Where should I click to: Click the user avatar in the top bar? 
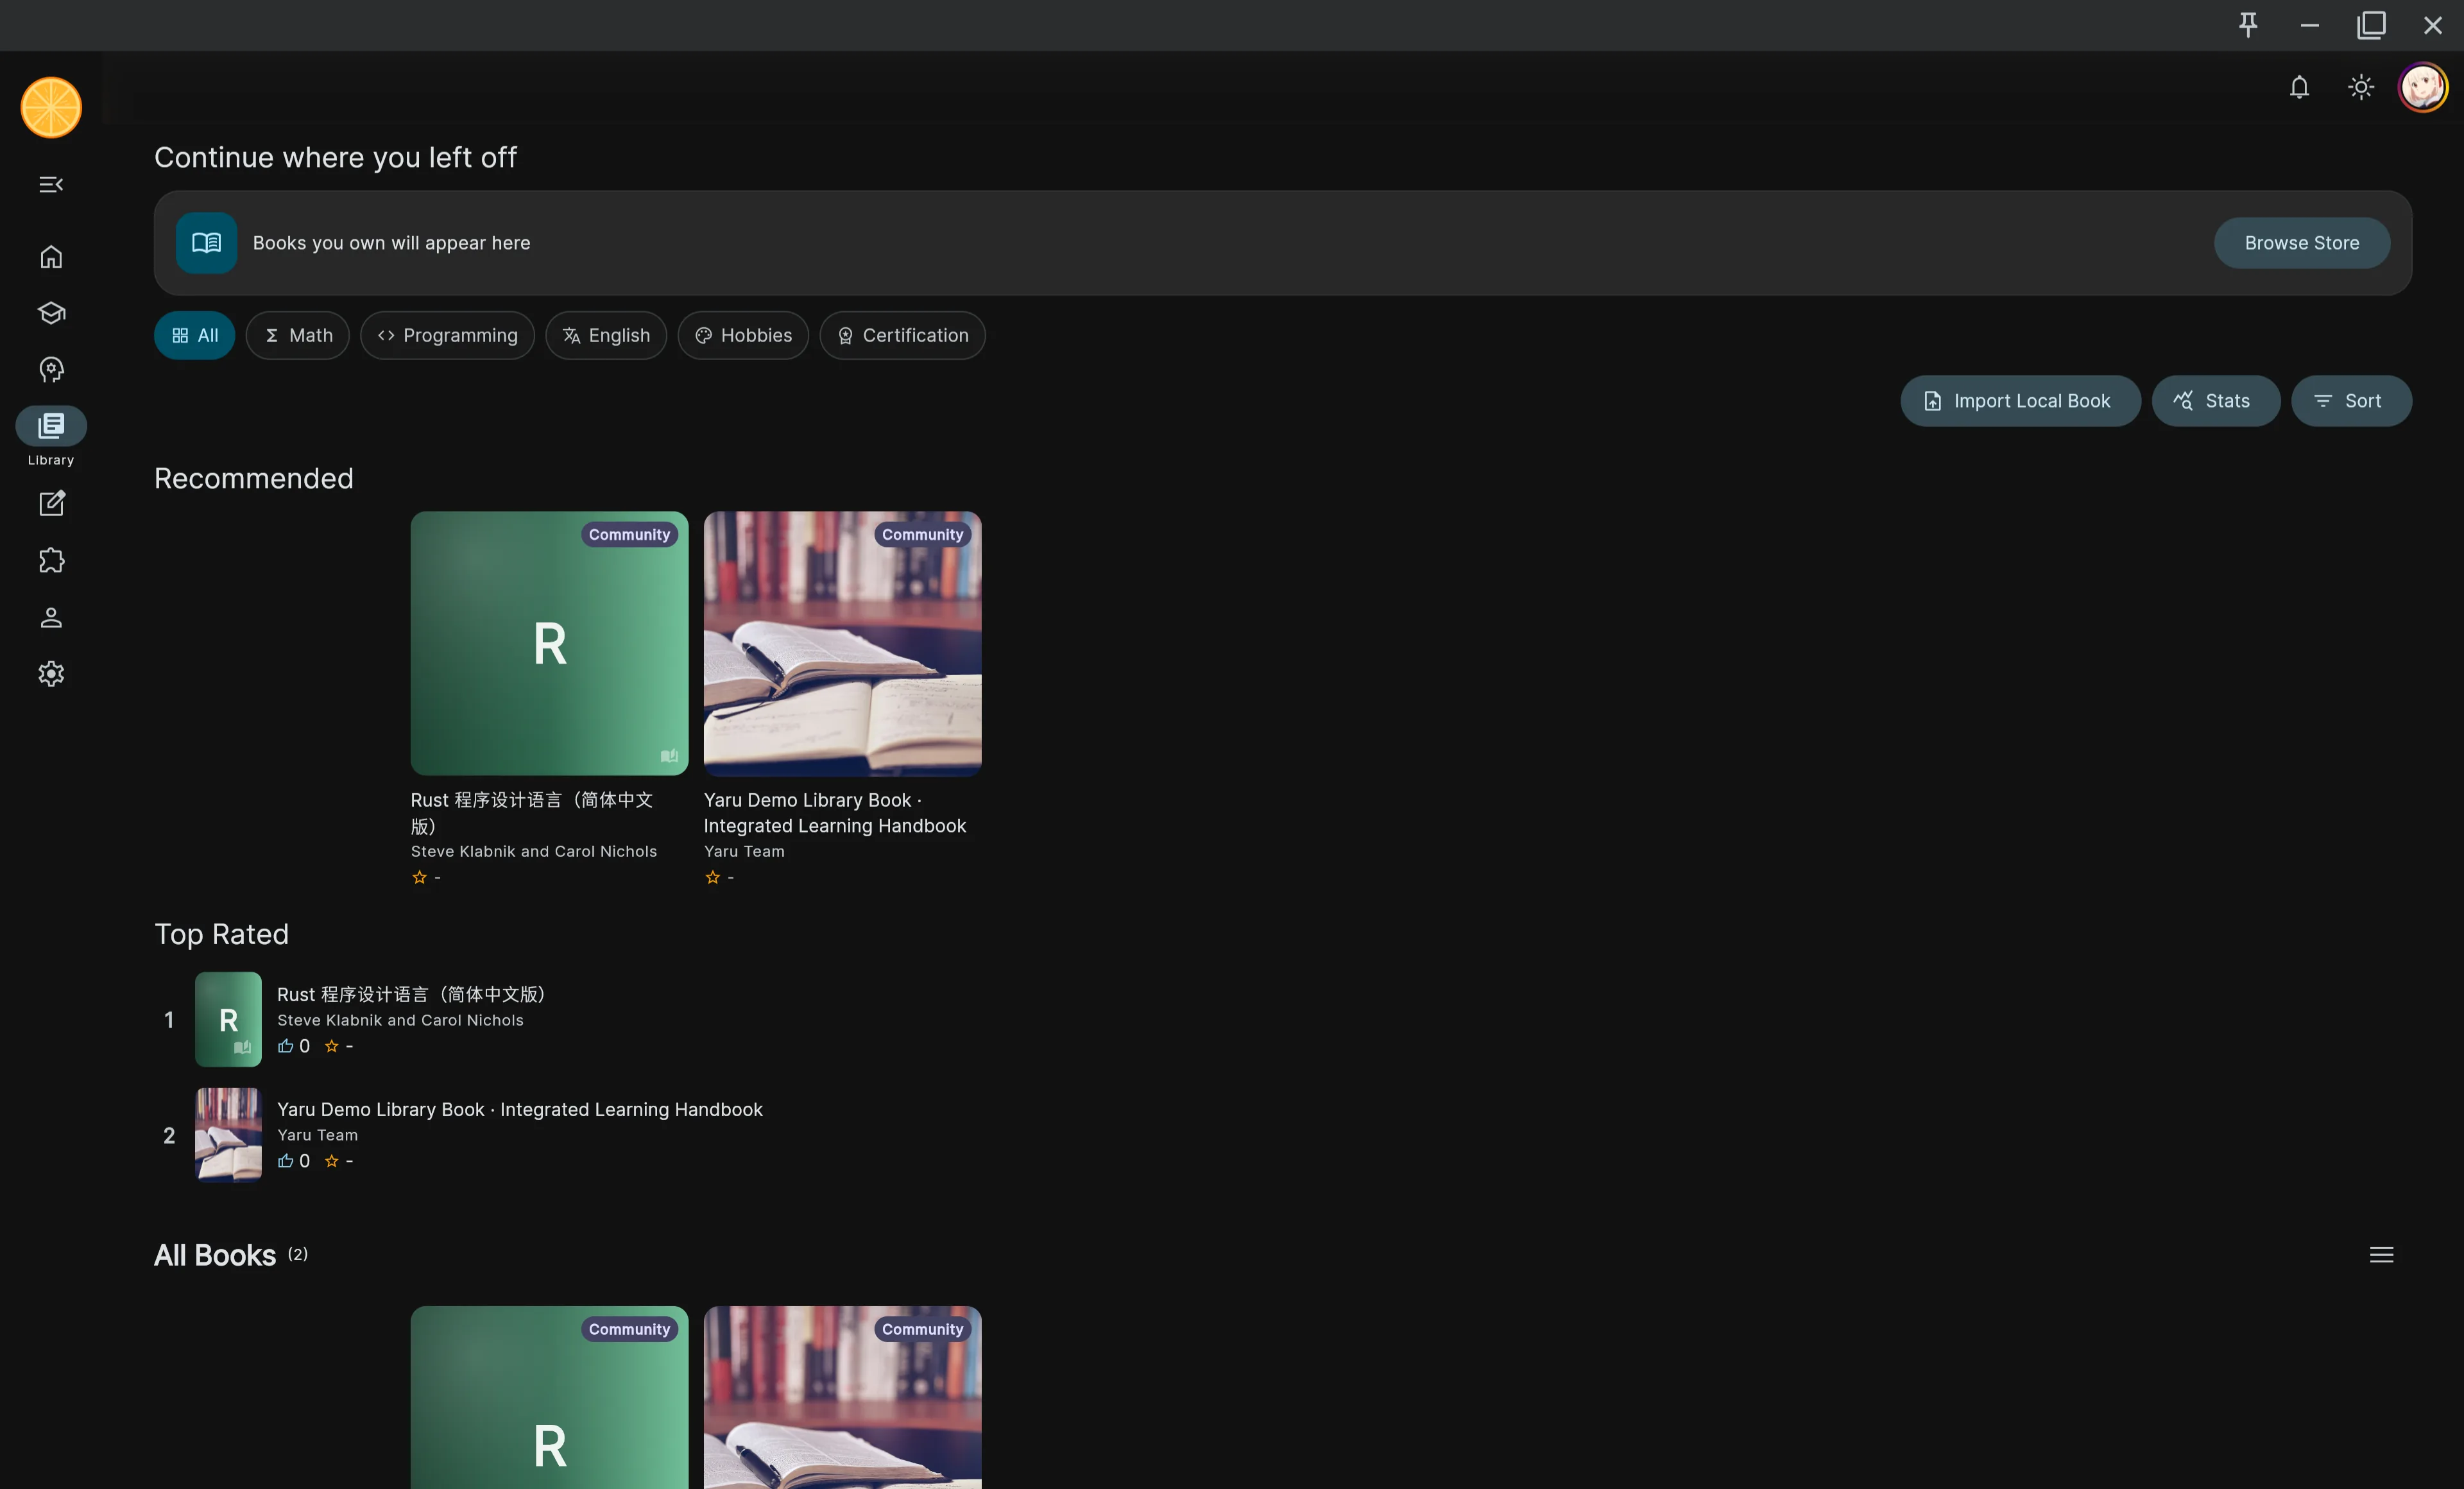pos(2422,87)
